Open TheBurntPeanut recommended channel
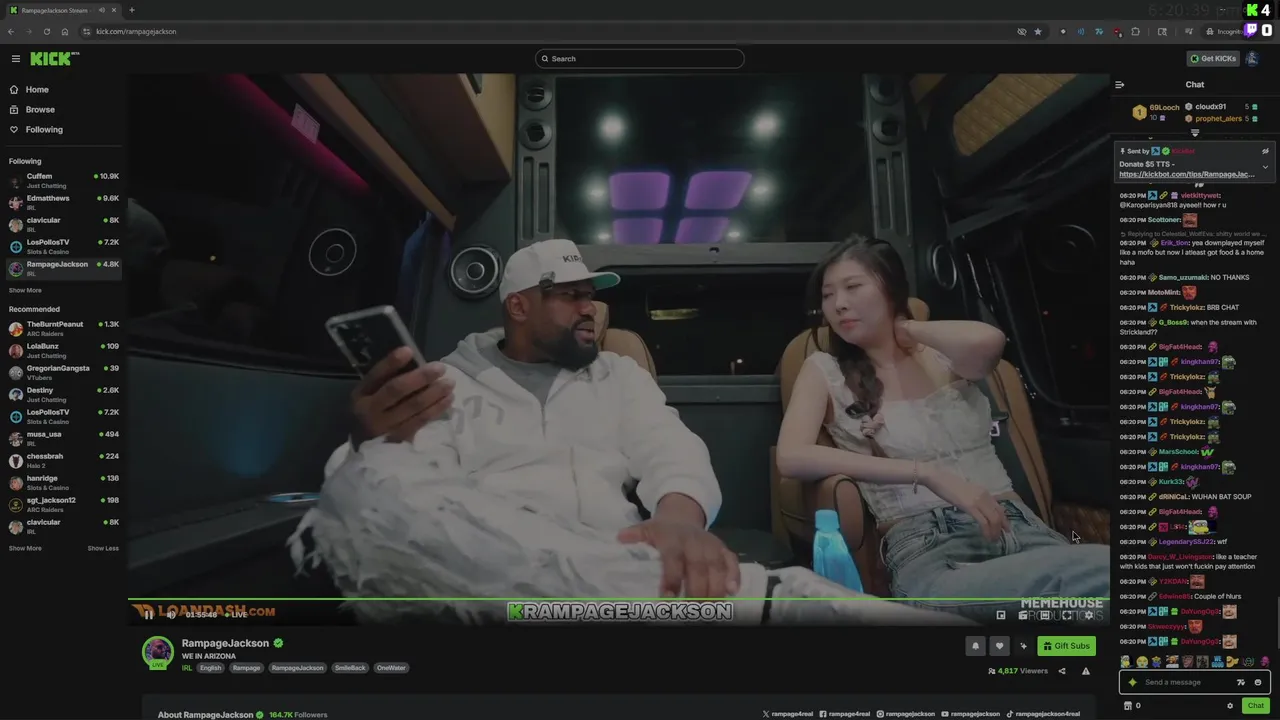 tap(64, 328)
